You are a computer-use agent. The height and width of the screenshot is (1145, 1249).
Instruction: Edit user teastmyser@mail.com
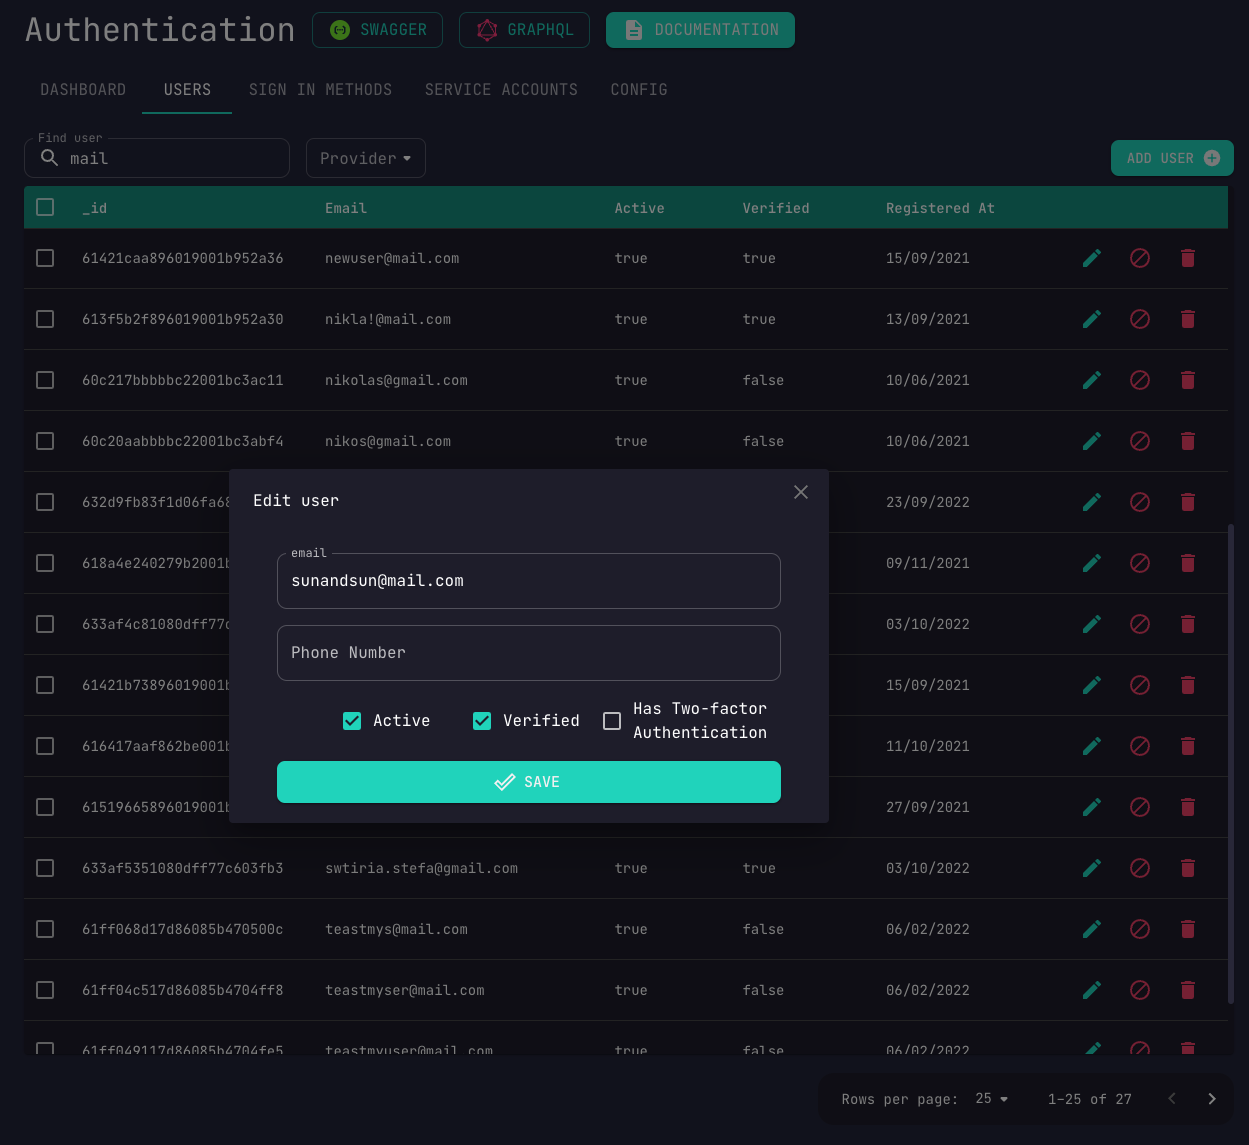[1092, 990]
